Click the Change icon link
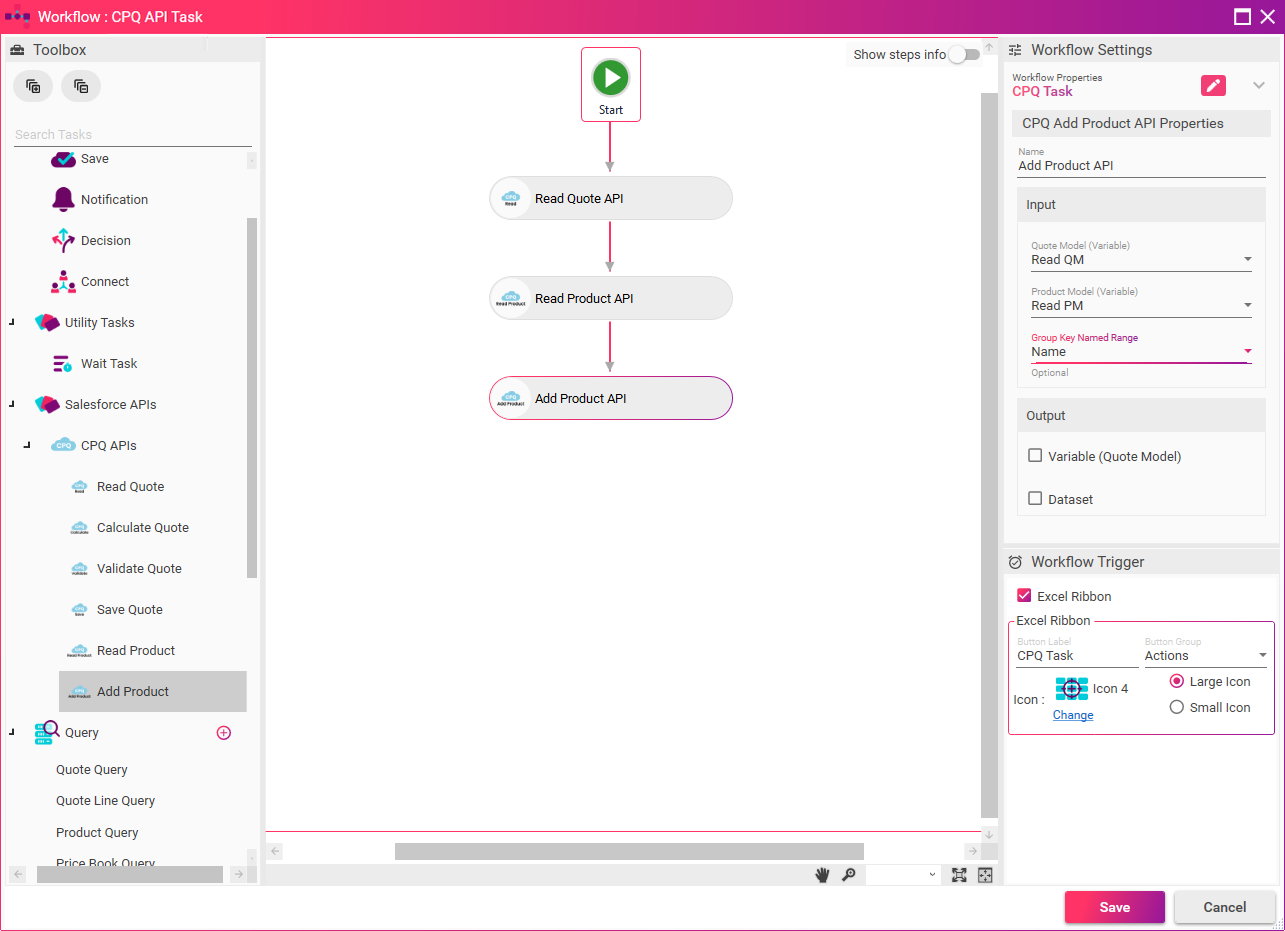The image size is (1285, 931). tap(1072, 715)
